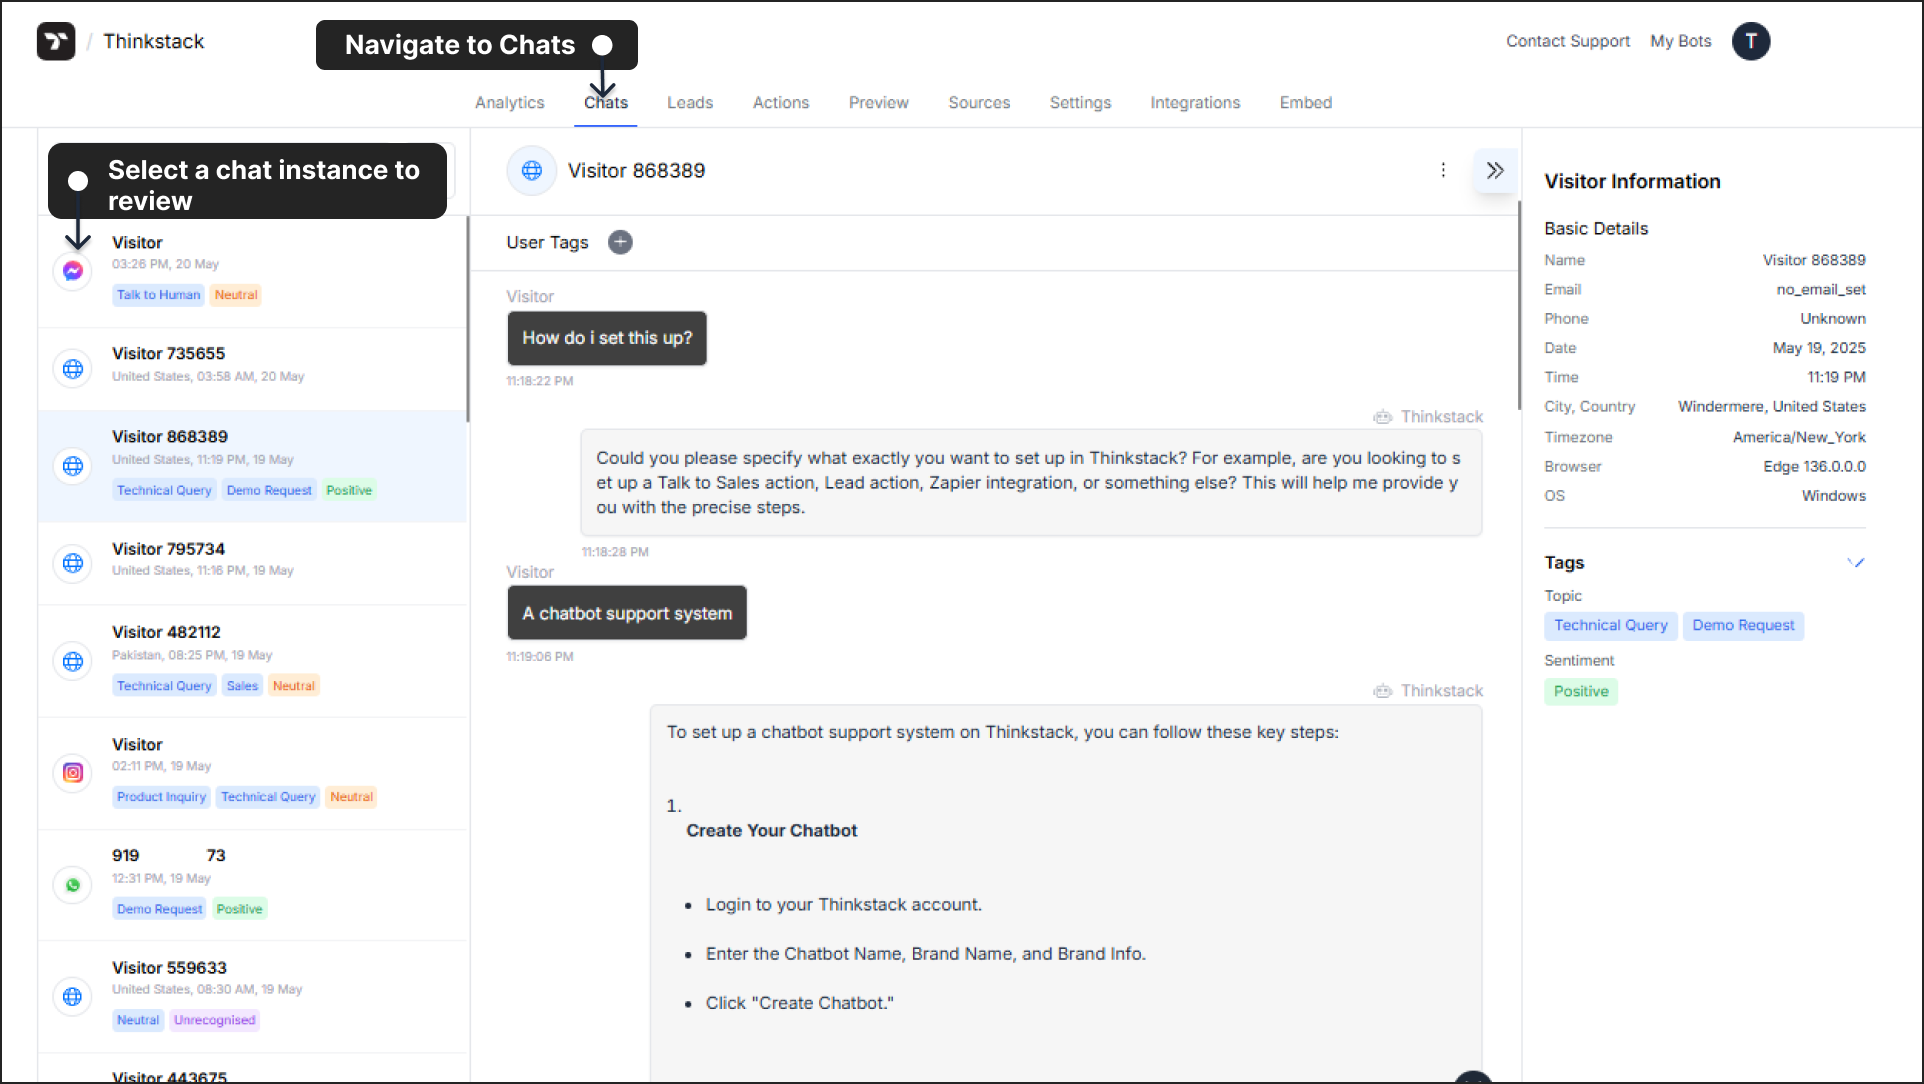Click the chat list scrollbar

click(468, 320)
